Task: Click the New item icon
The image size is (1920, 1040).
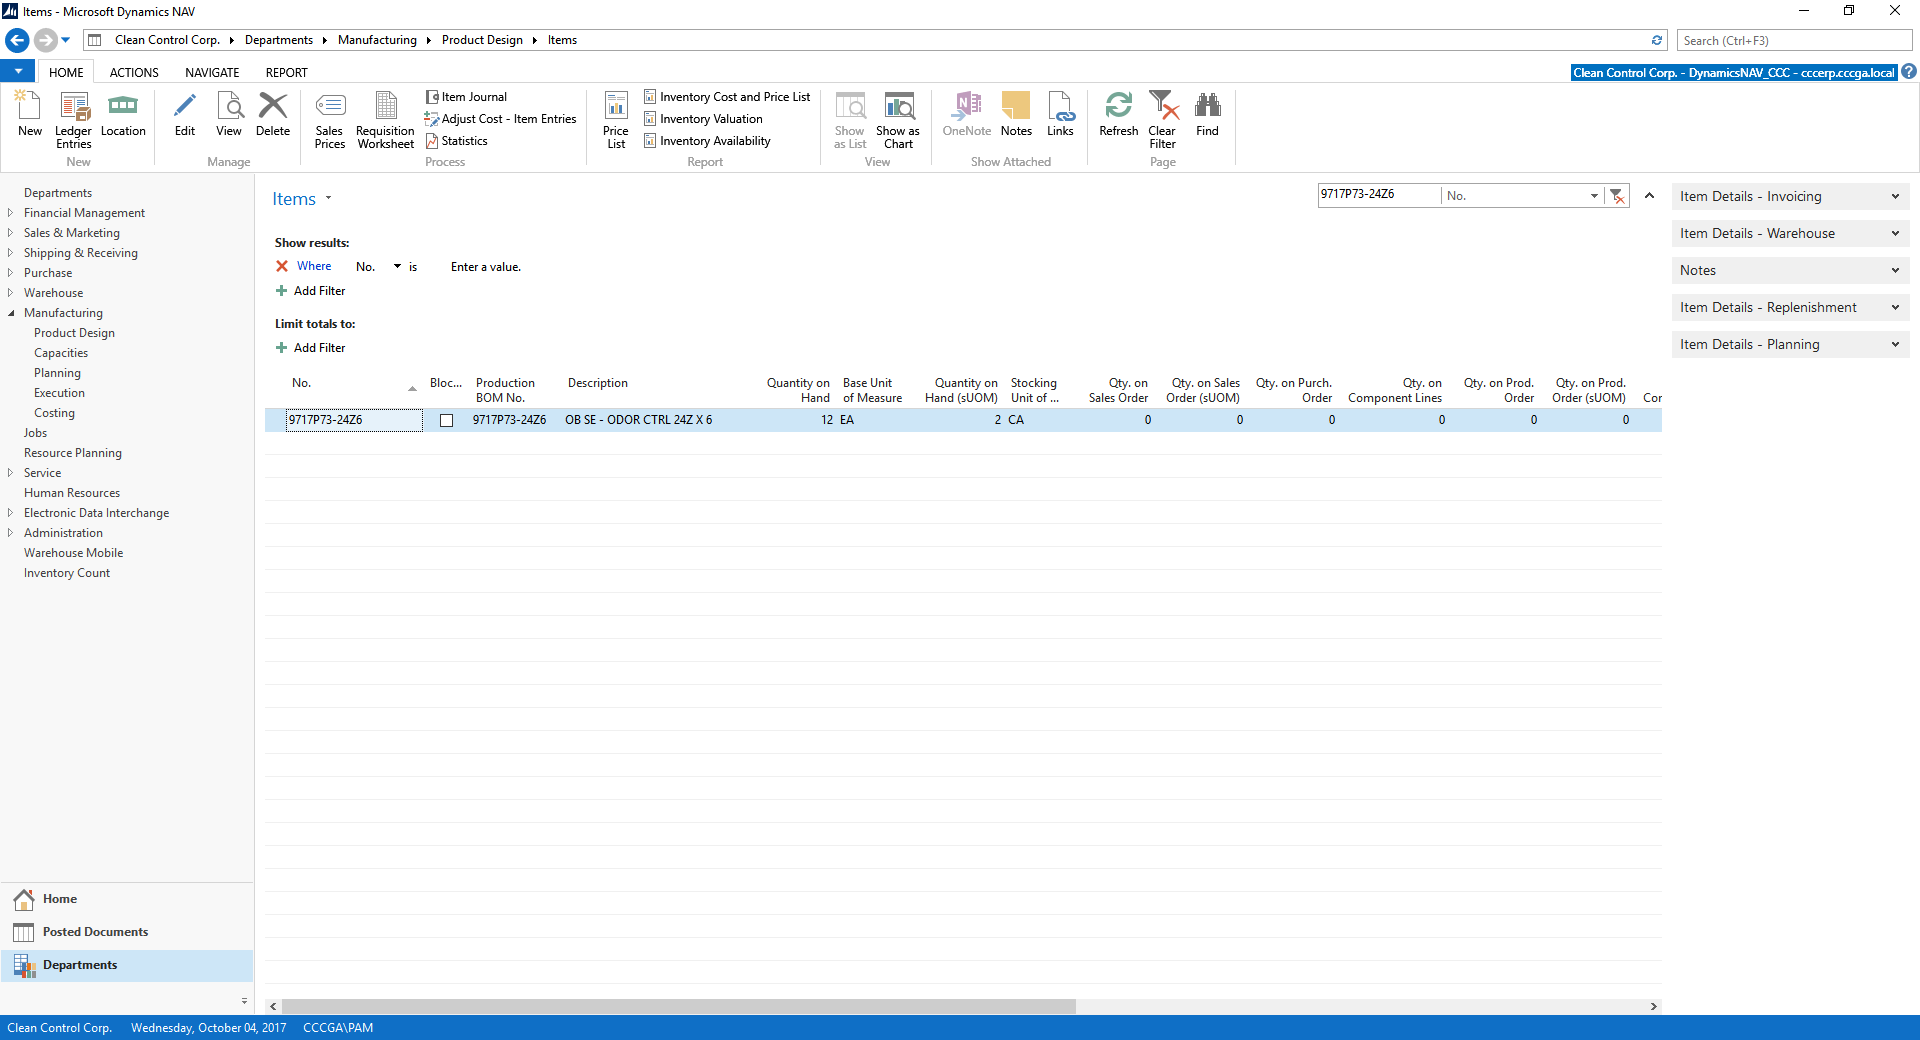Action: [30, 114]
